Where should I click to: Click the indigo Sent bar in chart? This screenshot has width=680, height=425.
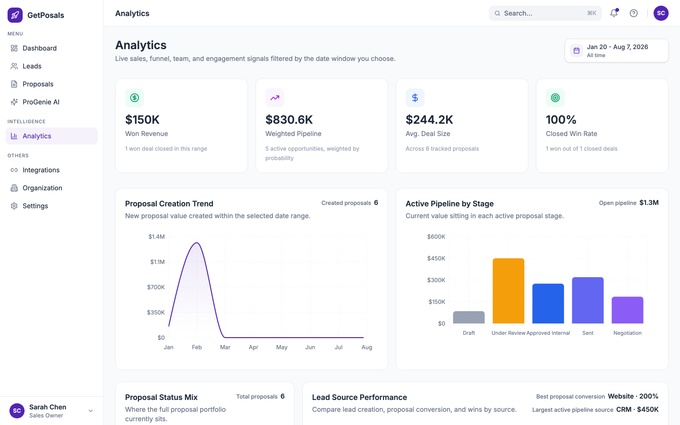[588, 301]
